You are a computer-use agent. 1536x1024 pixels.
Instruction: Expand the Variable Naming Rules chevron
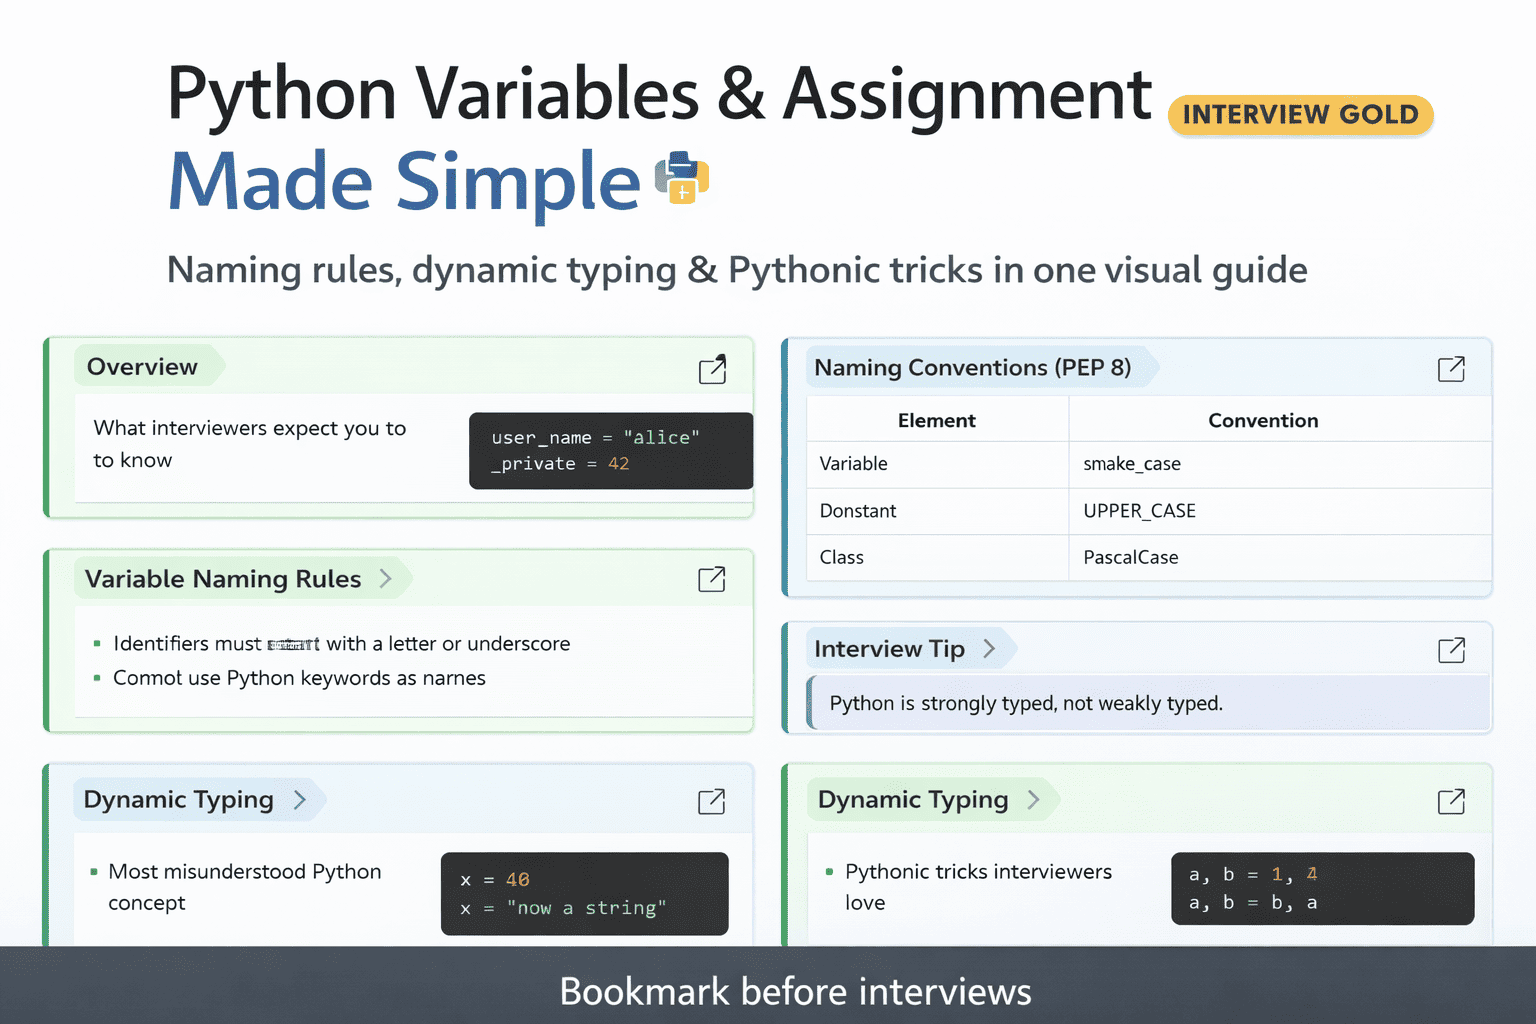tap(386, 578)
